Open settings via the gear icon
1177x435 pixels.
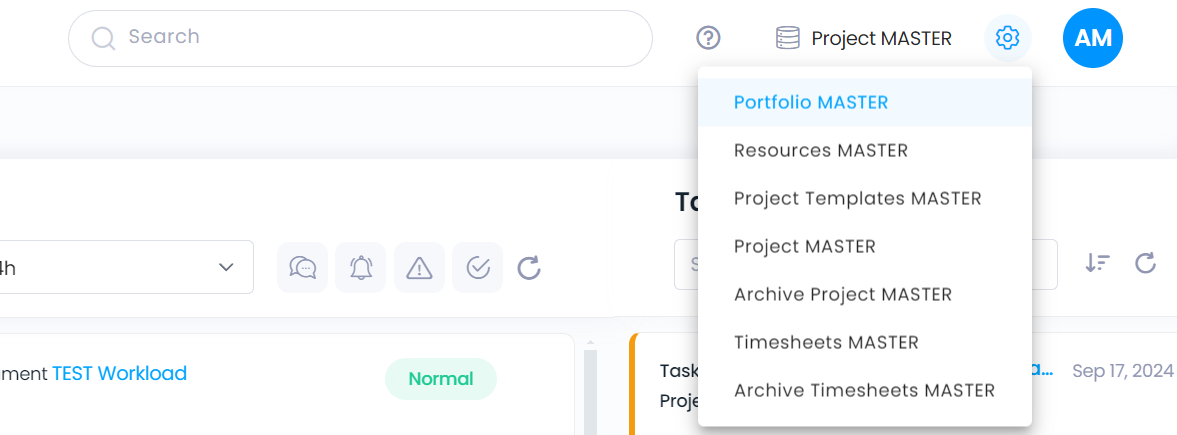coord(1007,38)
